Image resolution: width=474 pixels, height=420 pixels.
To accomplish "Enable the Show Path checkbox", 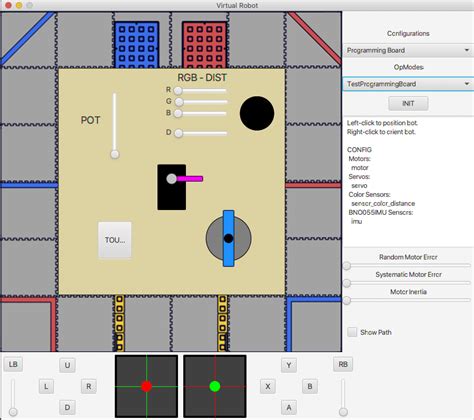I will click(352, 332).
